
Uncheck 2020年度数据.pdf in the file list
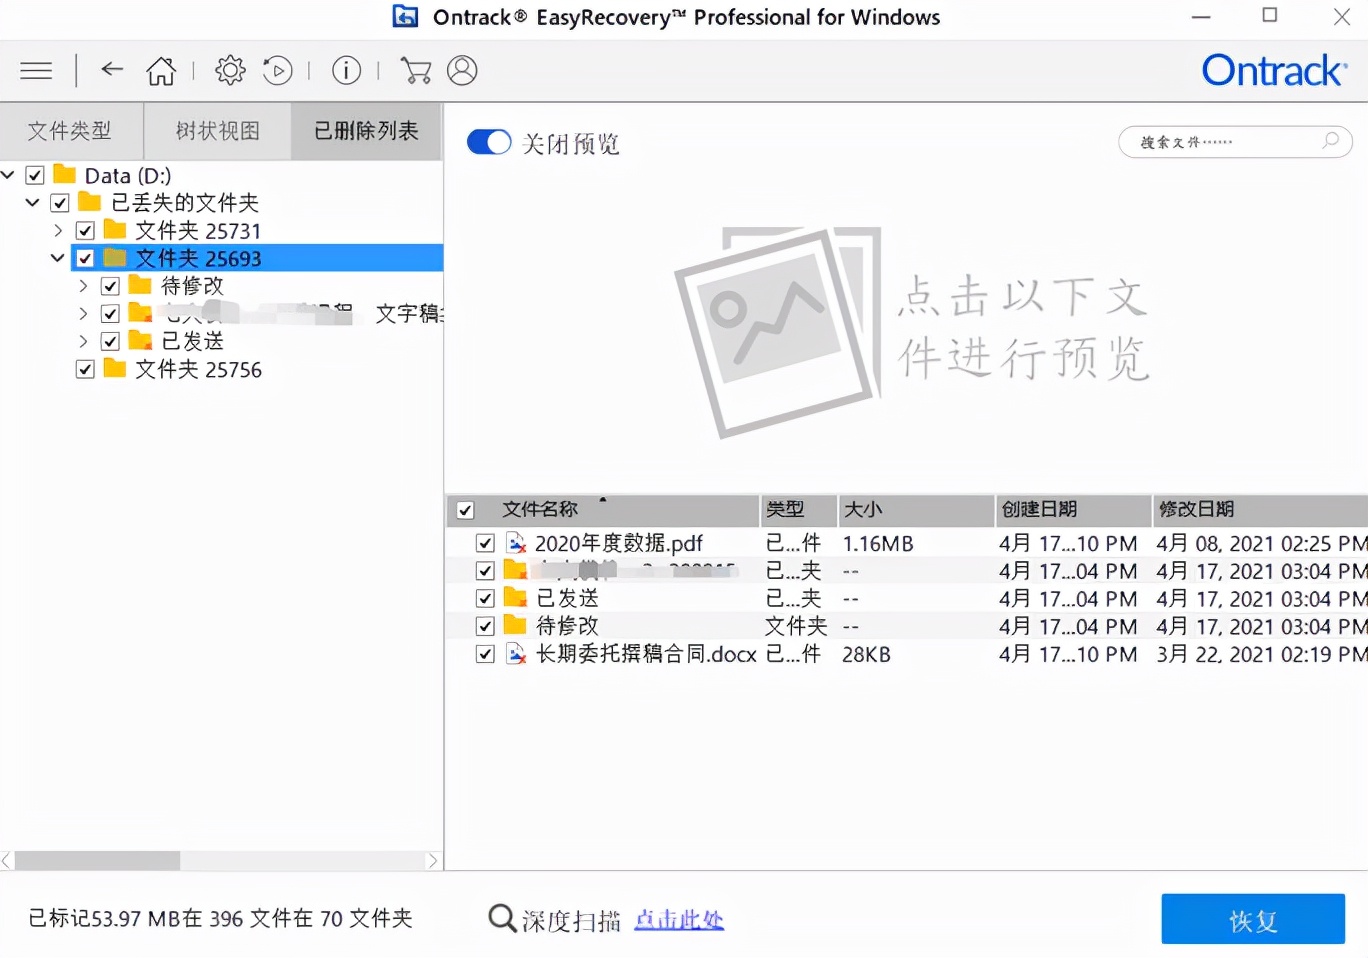pyautogui.click(x=484, y=542)
